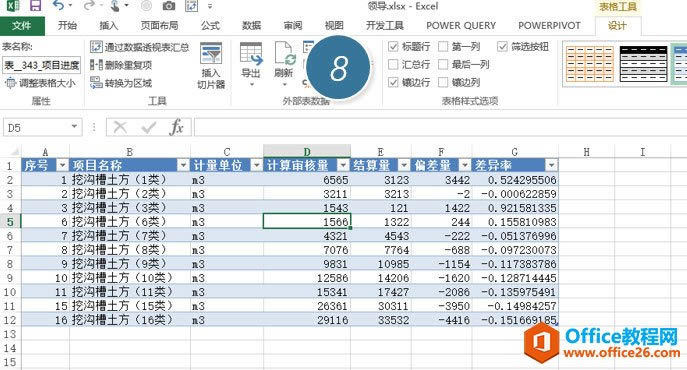Click the Insert Slicer icon
This screenshot has width=687, height=370.
pos(211,53)
